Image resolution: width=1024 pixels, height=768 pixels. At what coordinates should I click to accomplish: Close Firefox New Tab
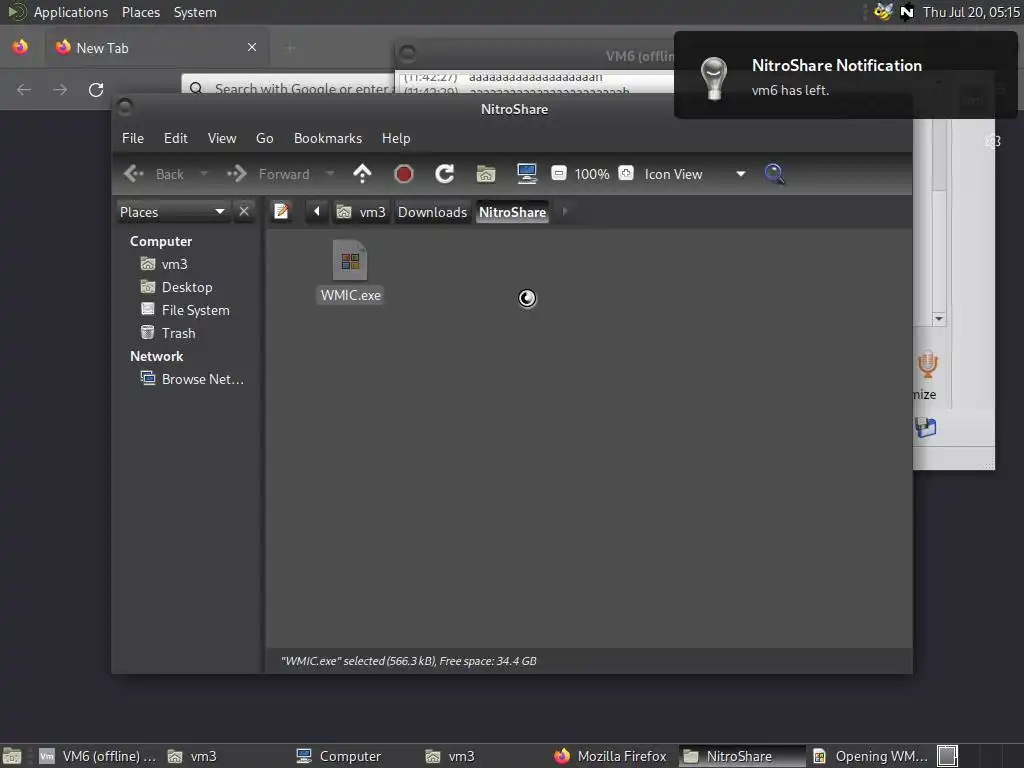[x=252, y=47]
